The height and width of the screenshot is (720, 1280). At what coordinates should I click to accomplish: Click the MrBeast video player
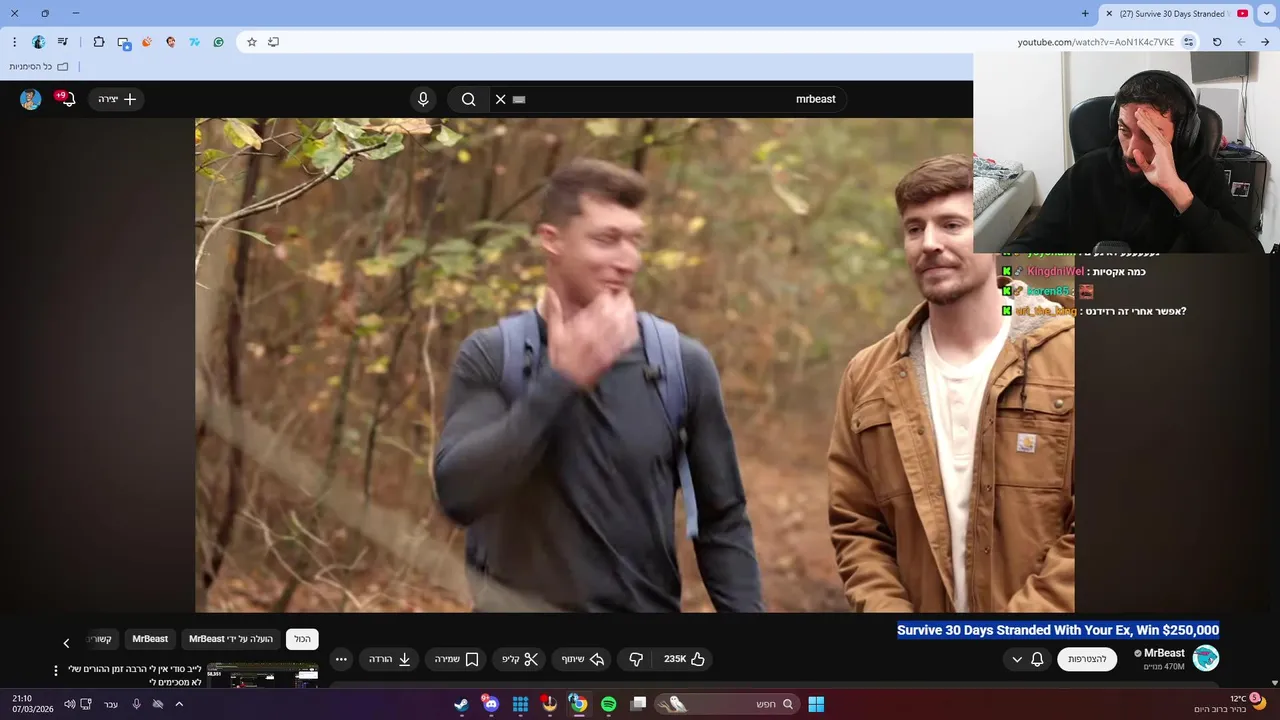click(634, 365)
